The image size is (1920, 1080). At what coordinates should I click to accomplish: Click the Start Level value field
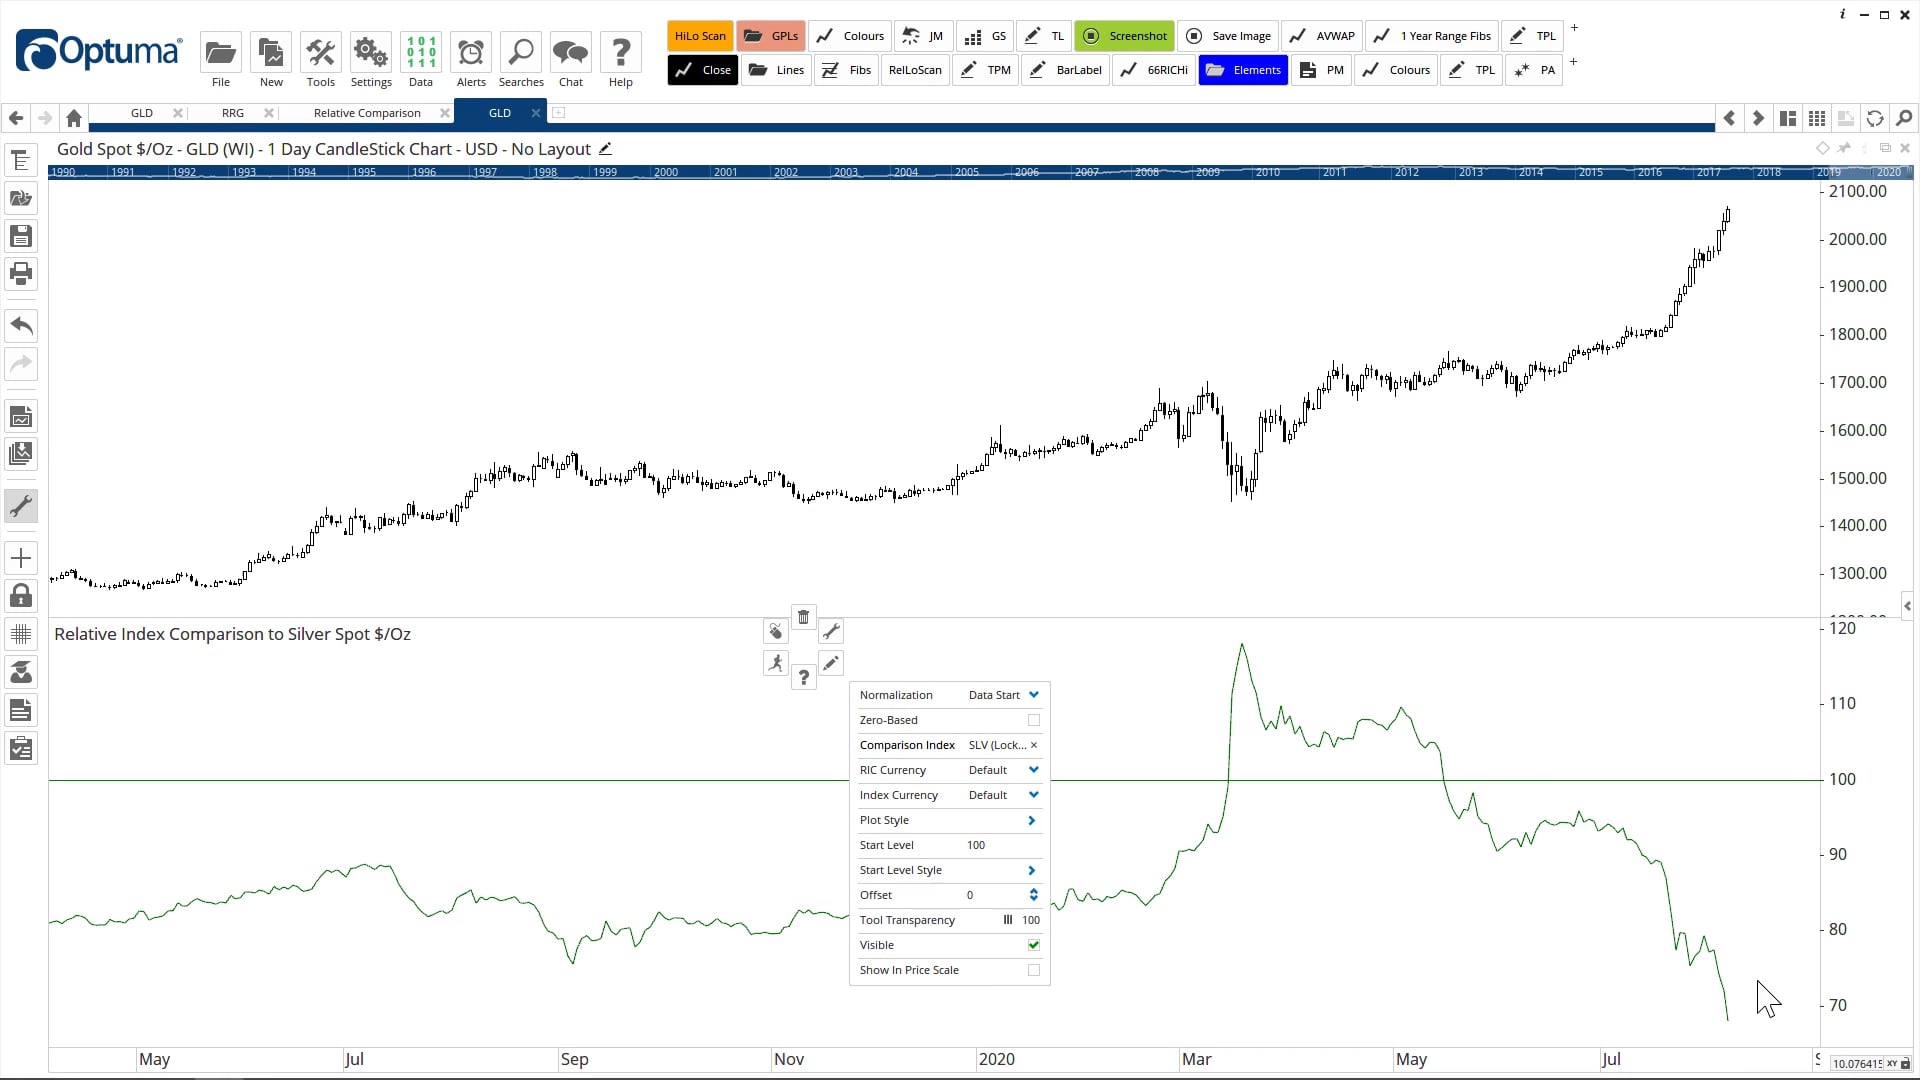[x=1003, y=845]
